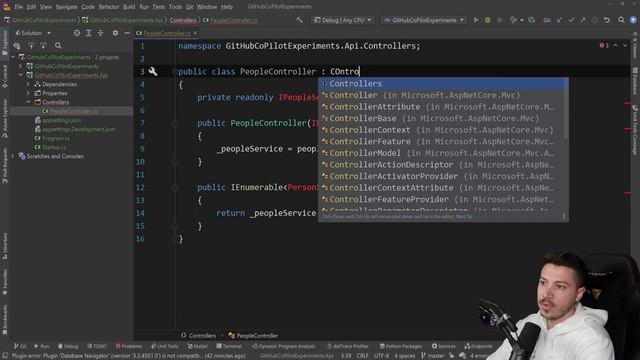Click the Build hammer icon
640x360 pixels.
point(300,20)
